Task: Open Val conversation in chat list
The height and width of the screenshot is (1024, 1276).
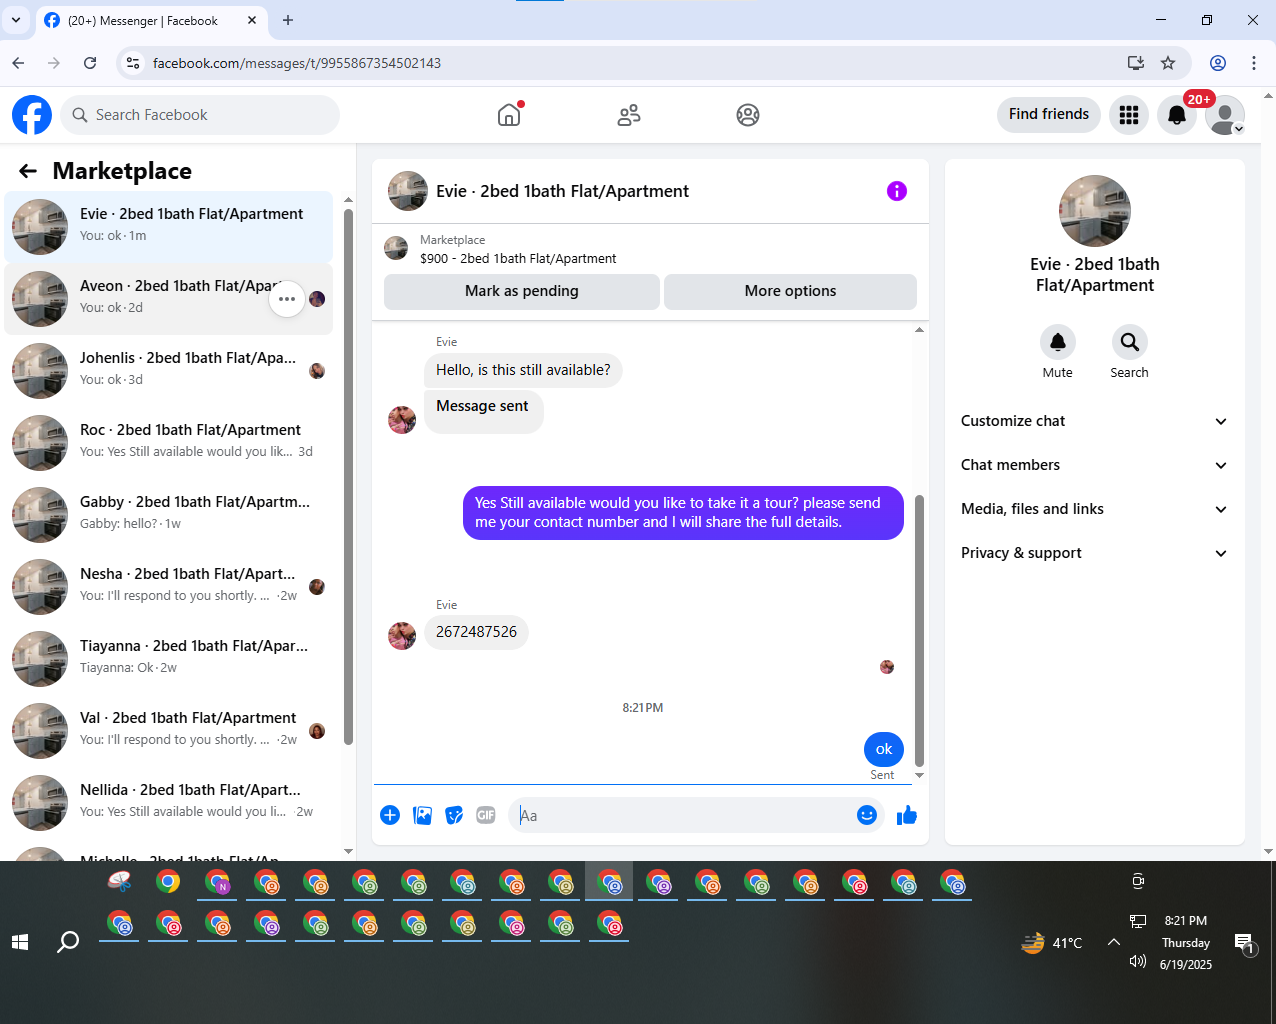Action: coord(169,731)
